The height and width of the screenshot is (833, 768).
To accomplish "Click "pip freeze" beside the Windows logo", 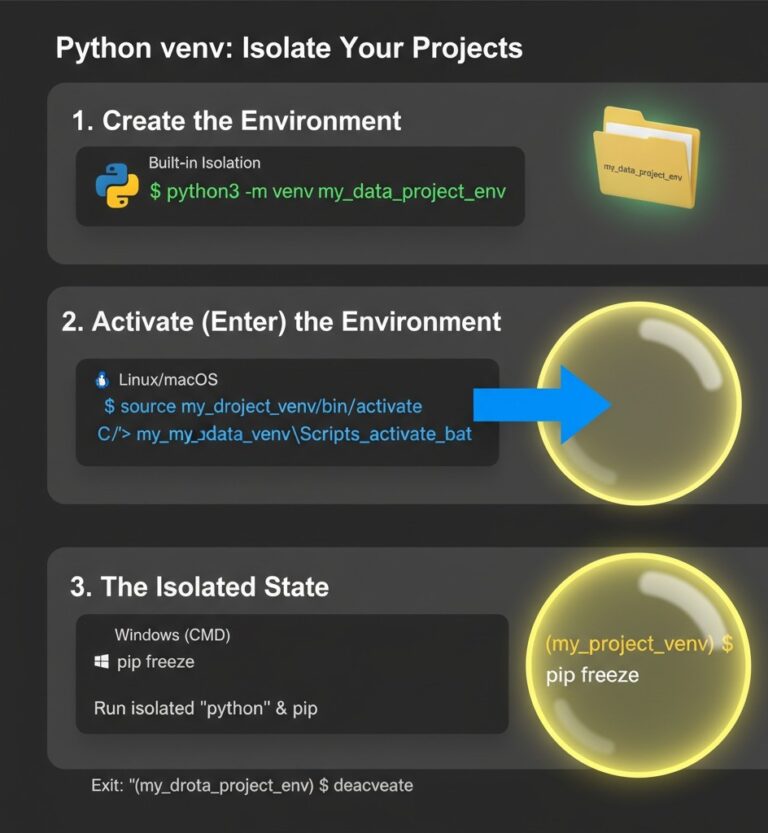I will coord(156,662).
